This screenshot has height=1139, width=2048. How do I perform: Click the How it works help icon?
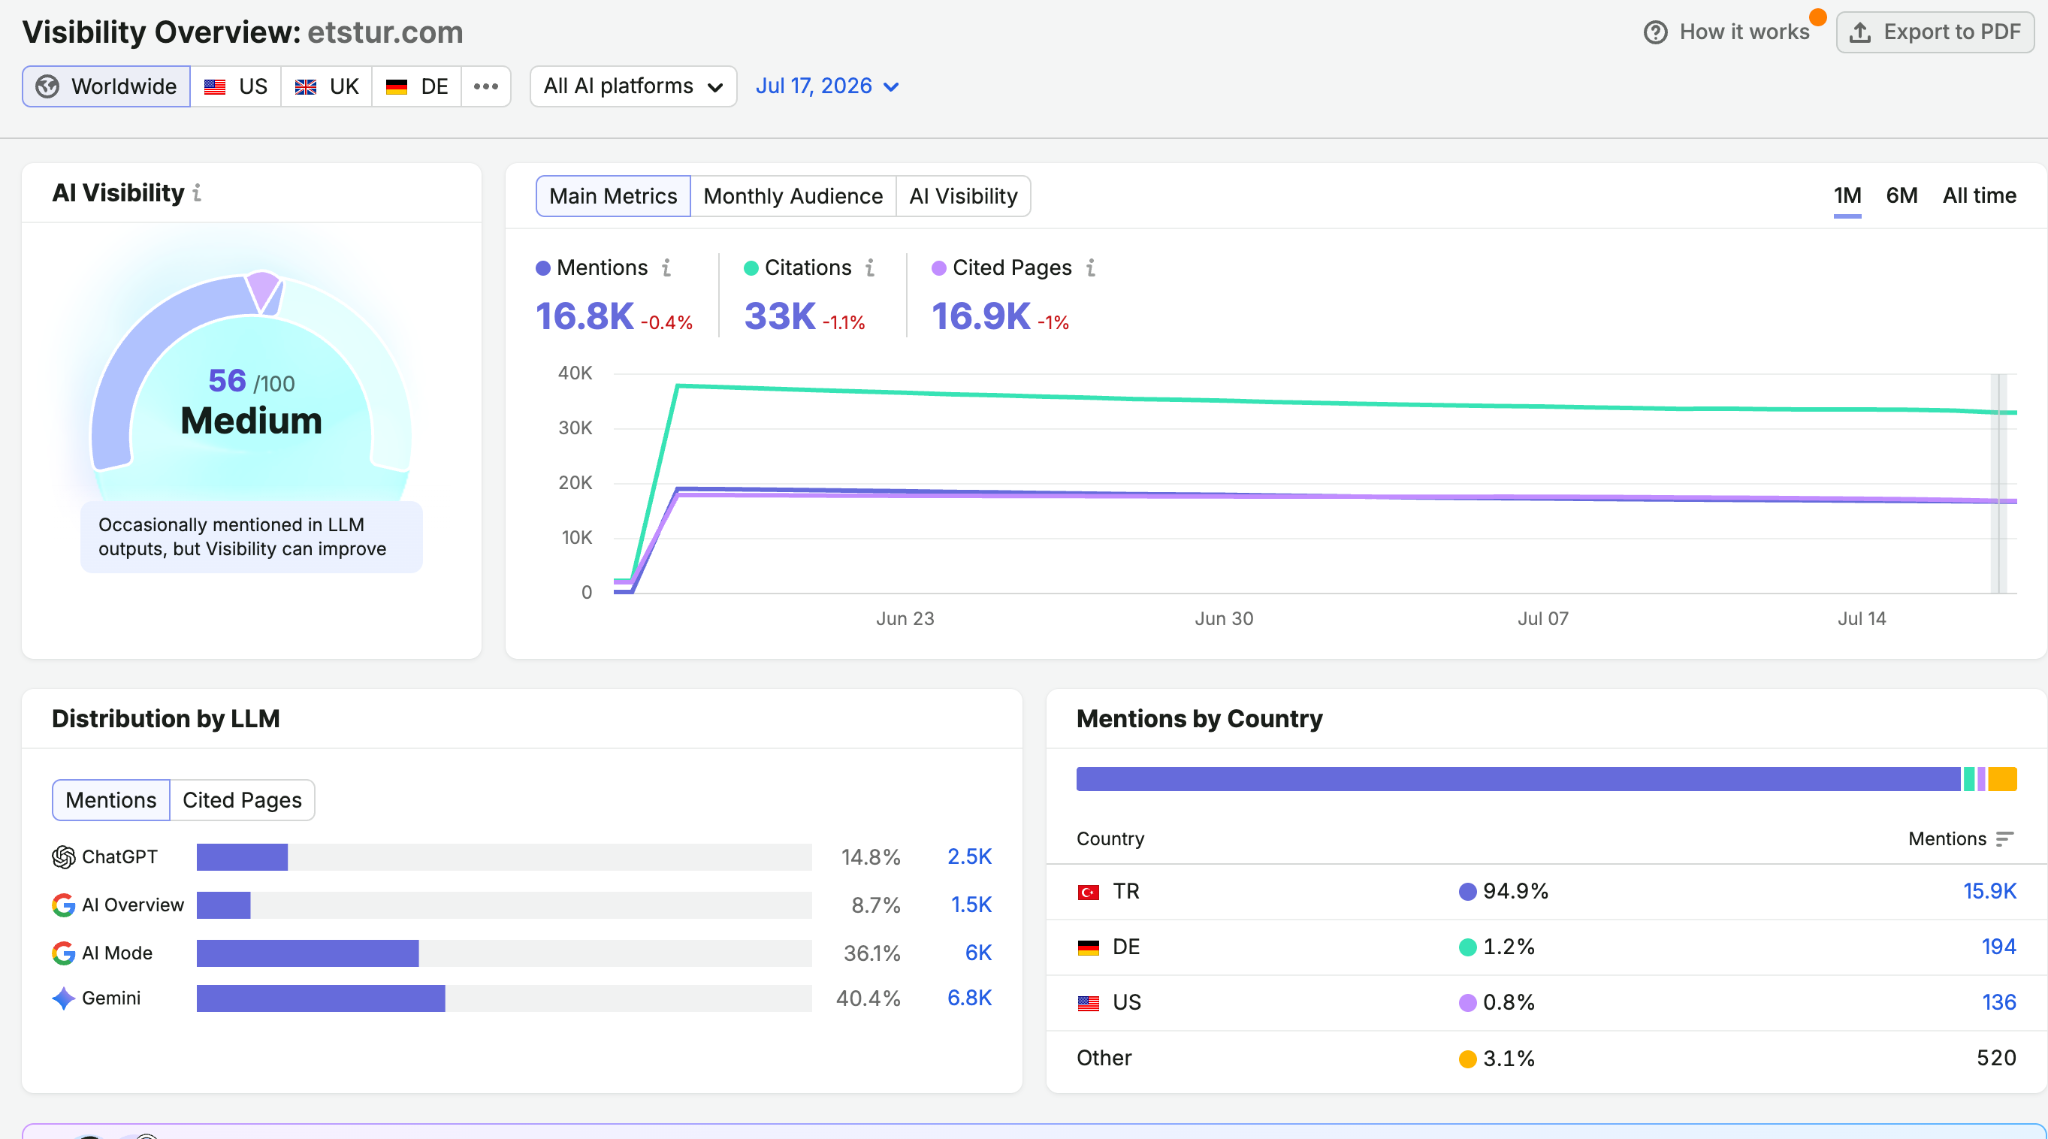click(1656, 32)
